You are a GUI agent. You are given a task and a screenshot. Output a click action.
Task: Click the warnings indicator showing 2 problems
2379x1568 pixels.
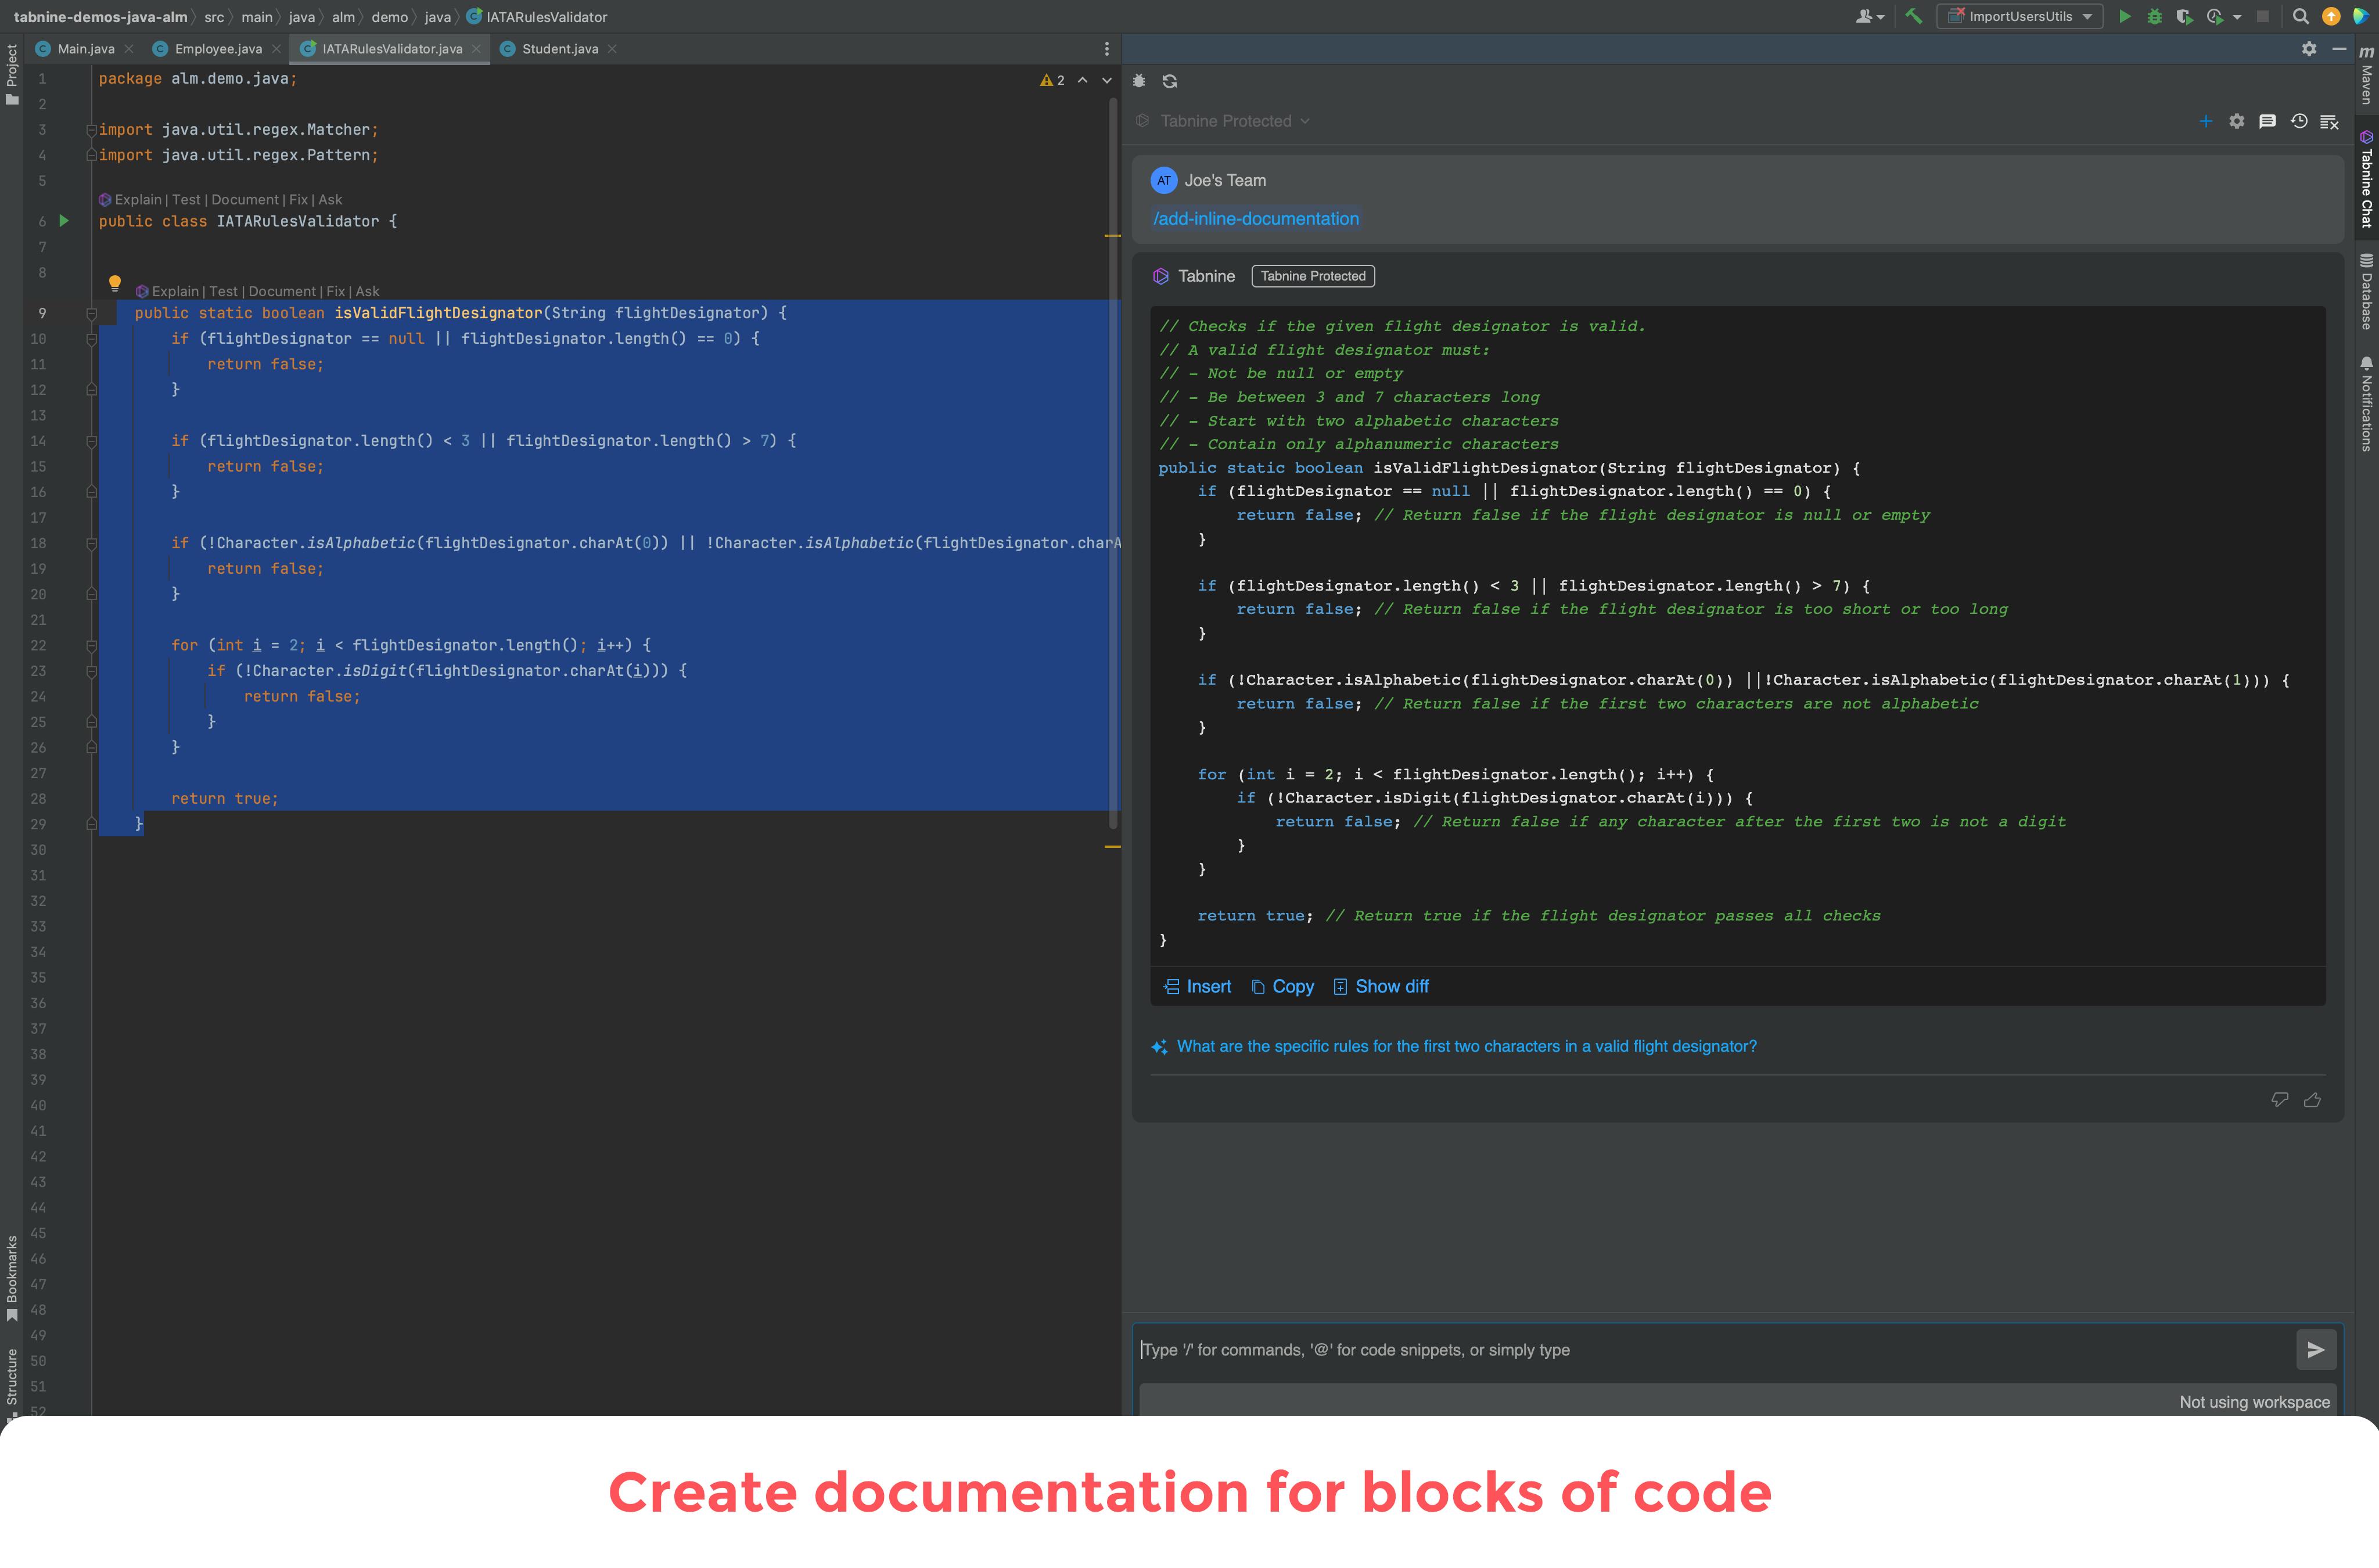pyautogui.click(x=1053, y=80)
